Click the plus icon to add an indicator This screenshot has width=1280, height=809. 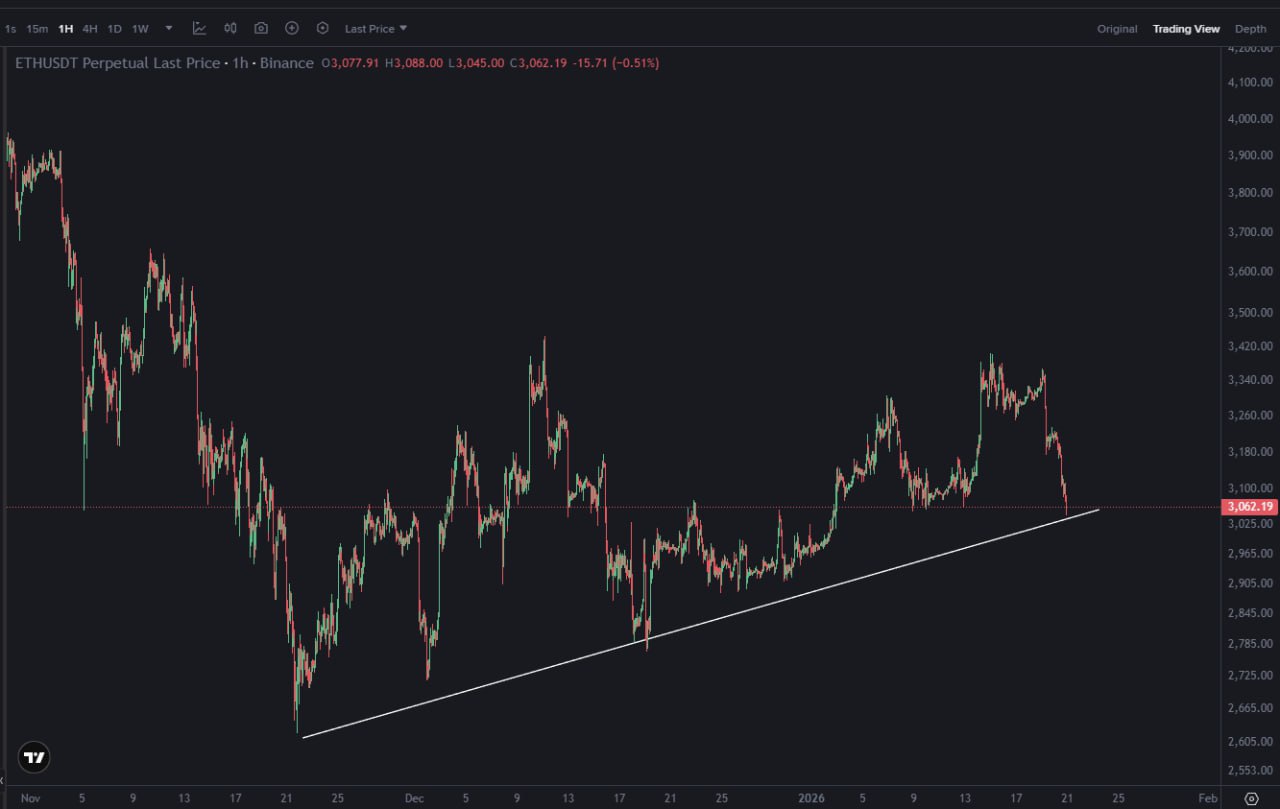(x=291, y=28)
